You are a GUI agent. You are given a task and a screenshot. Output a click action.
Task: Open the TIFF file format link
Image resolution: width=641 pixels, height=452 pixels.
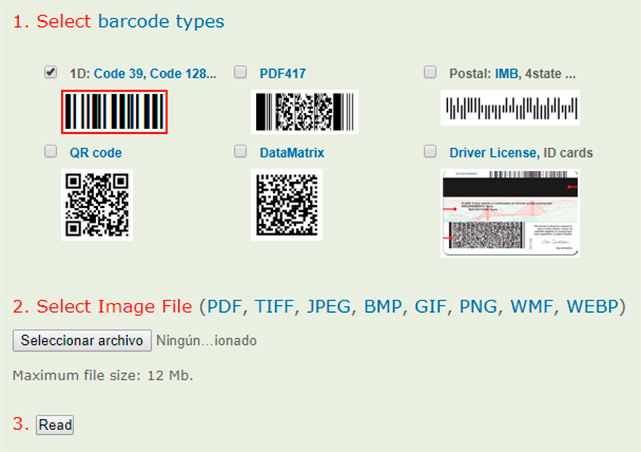point(276,305)
